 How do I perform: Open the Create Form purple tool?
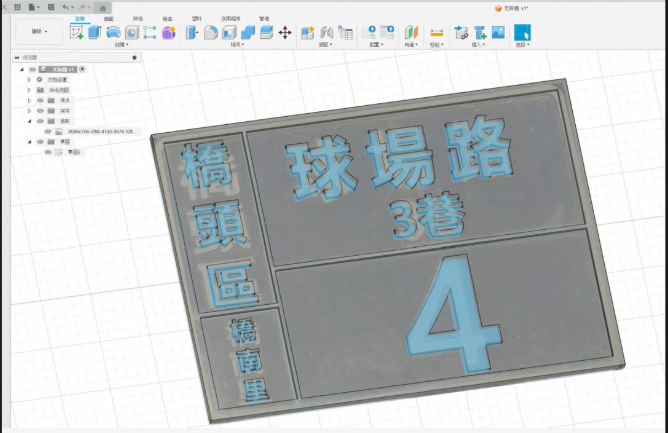(169, 32)
